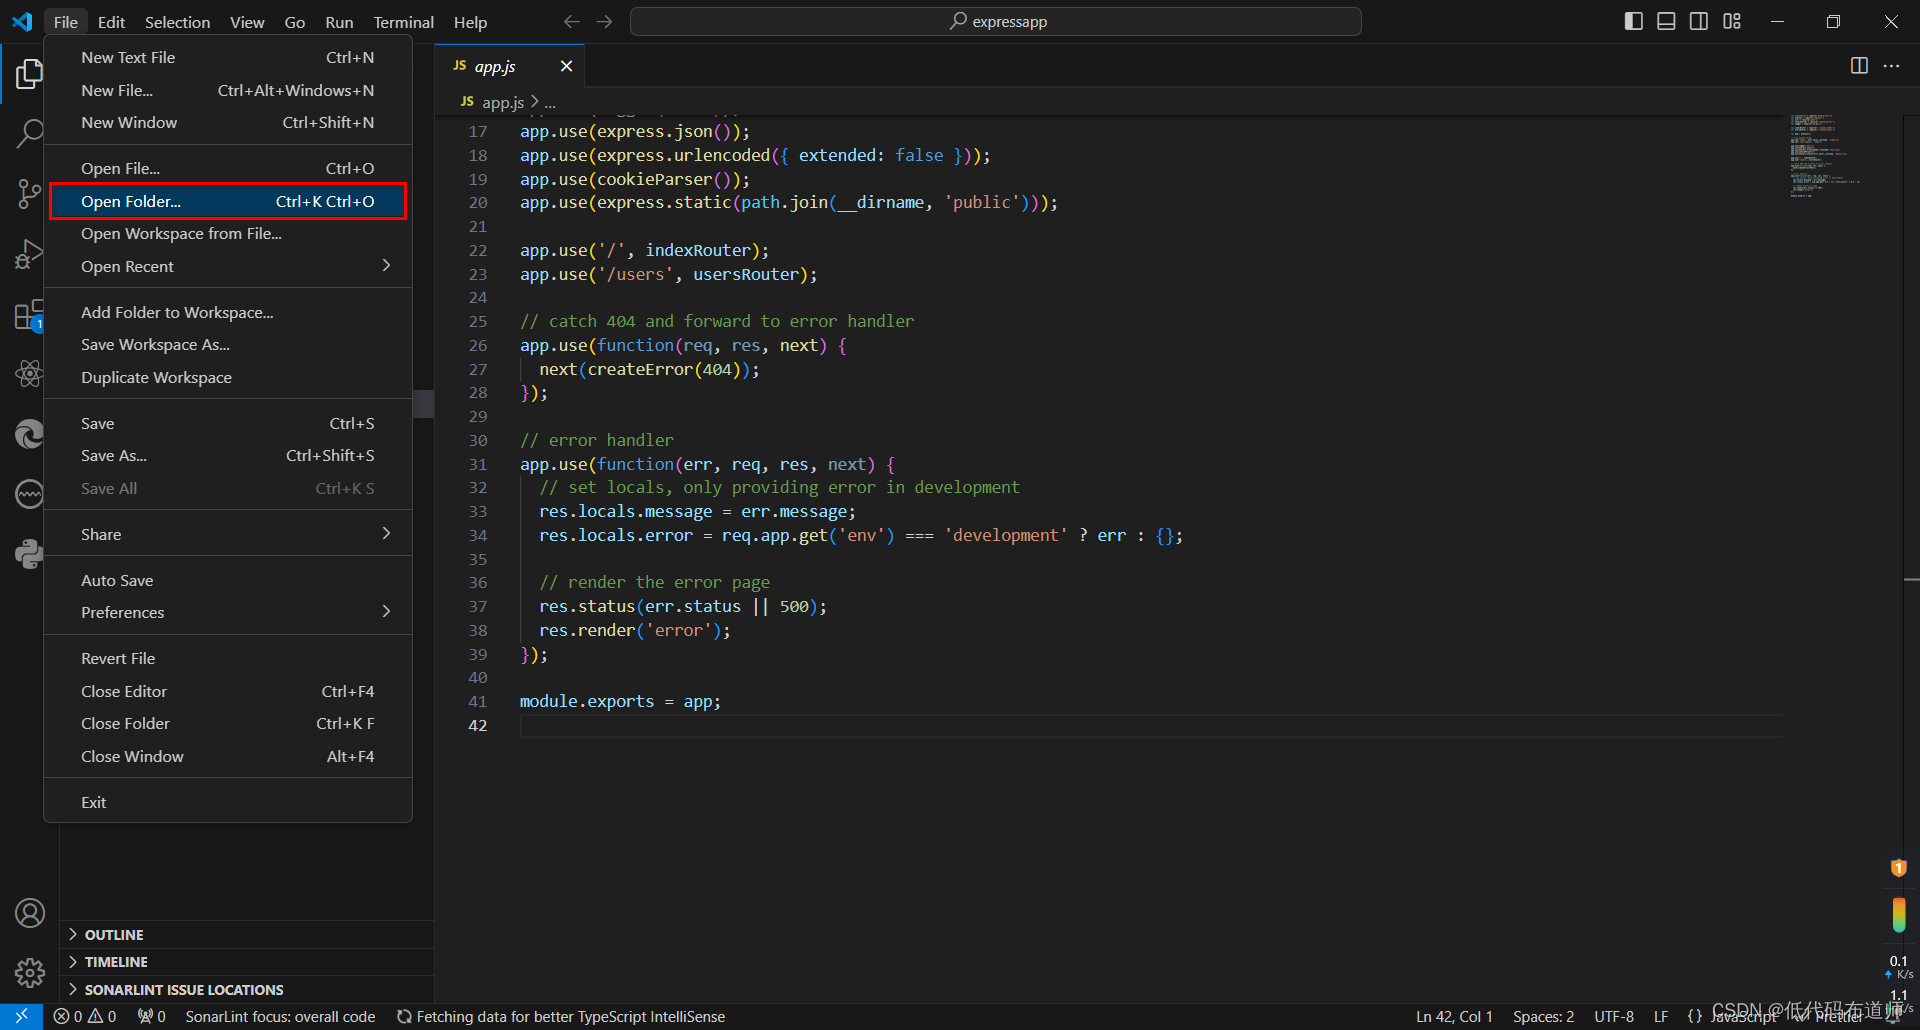Open the Help menu
Image resolution: width=1920 pixels, height=1030 pixels.
point(470,22)
